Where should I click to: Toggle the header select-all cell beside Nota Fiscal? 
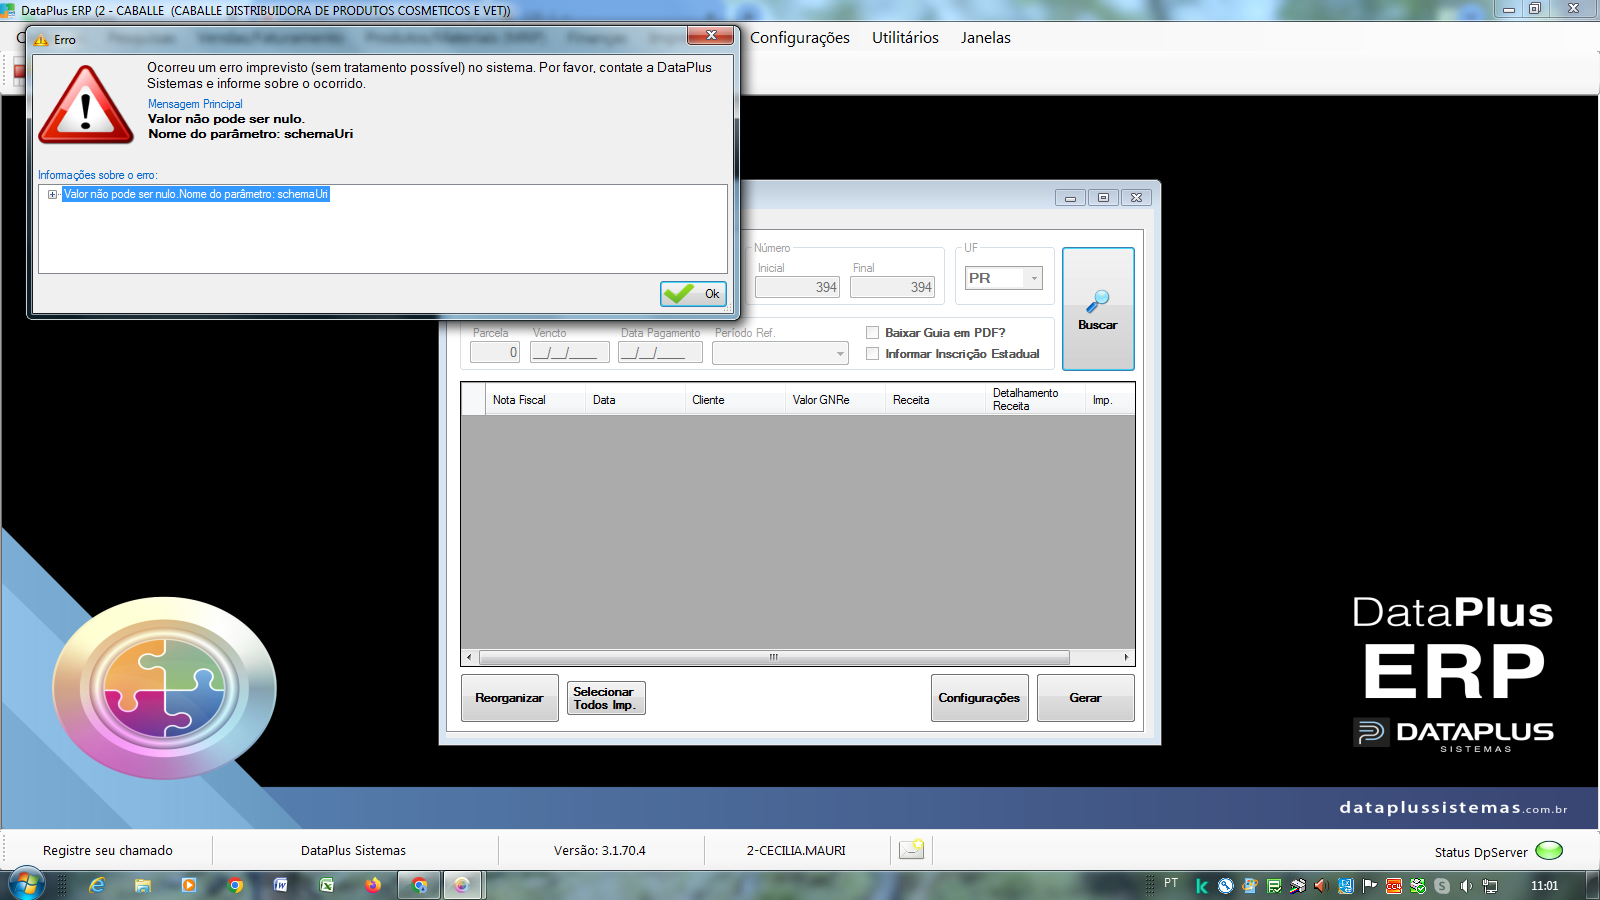(x=473, y=399)
